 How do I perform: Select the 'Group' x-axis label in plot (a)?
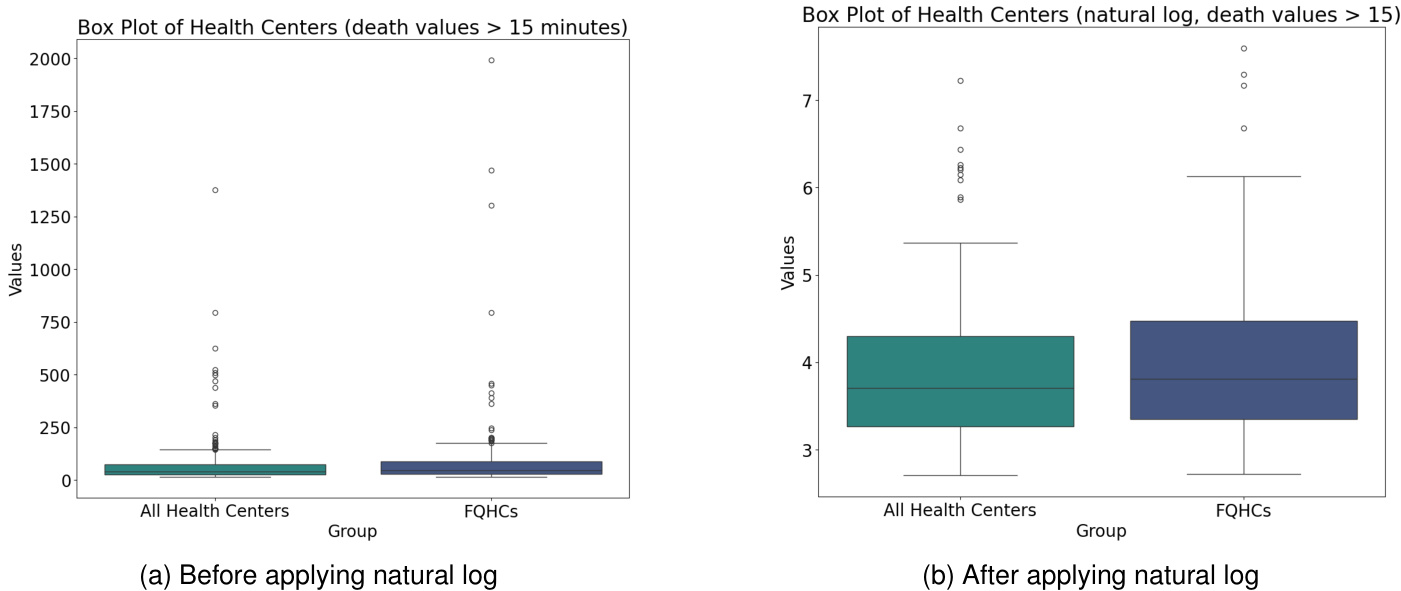[x=352, y=532]
